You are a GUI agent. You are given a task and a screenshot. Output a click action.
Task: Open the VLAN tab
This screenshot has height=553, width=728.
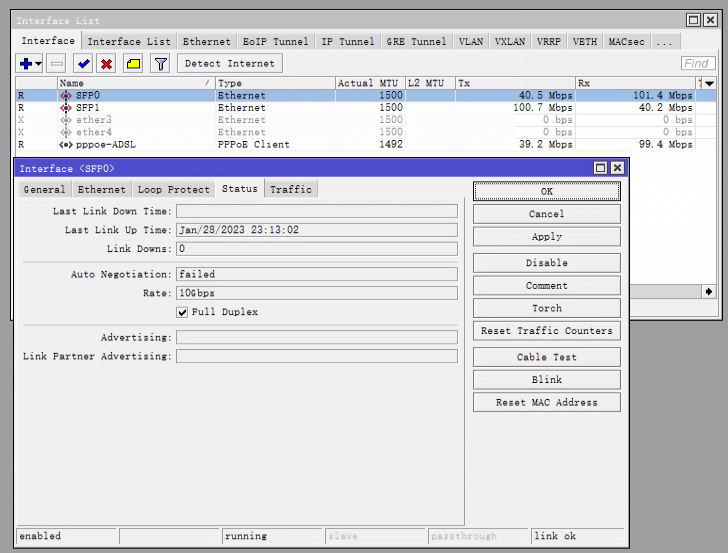coord(471,41)
